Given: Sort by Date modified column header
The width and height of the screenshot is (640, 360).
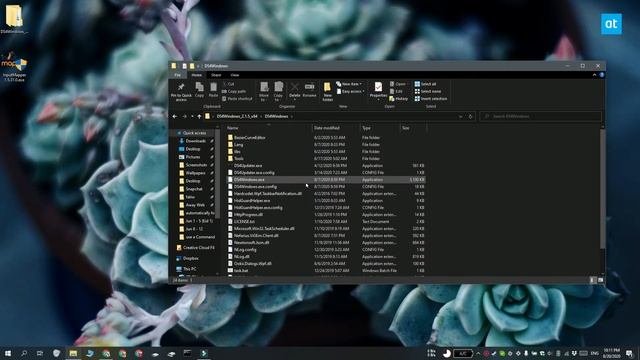Looking at the screenshot, I should 336,128.
